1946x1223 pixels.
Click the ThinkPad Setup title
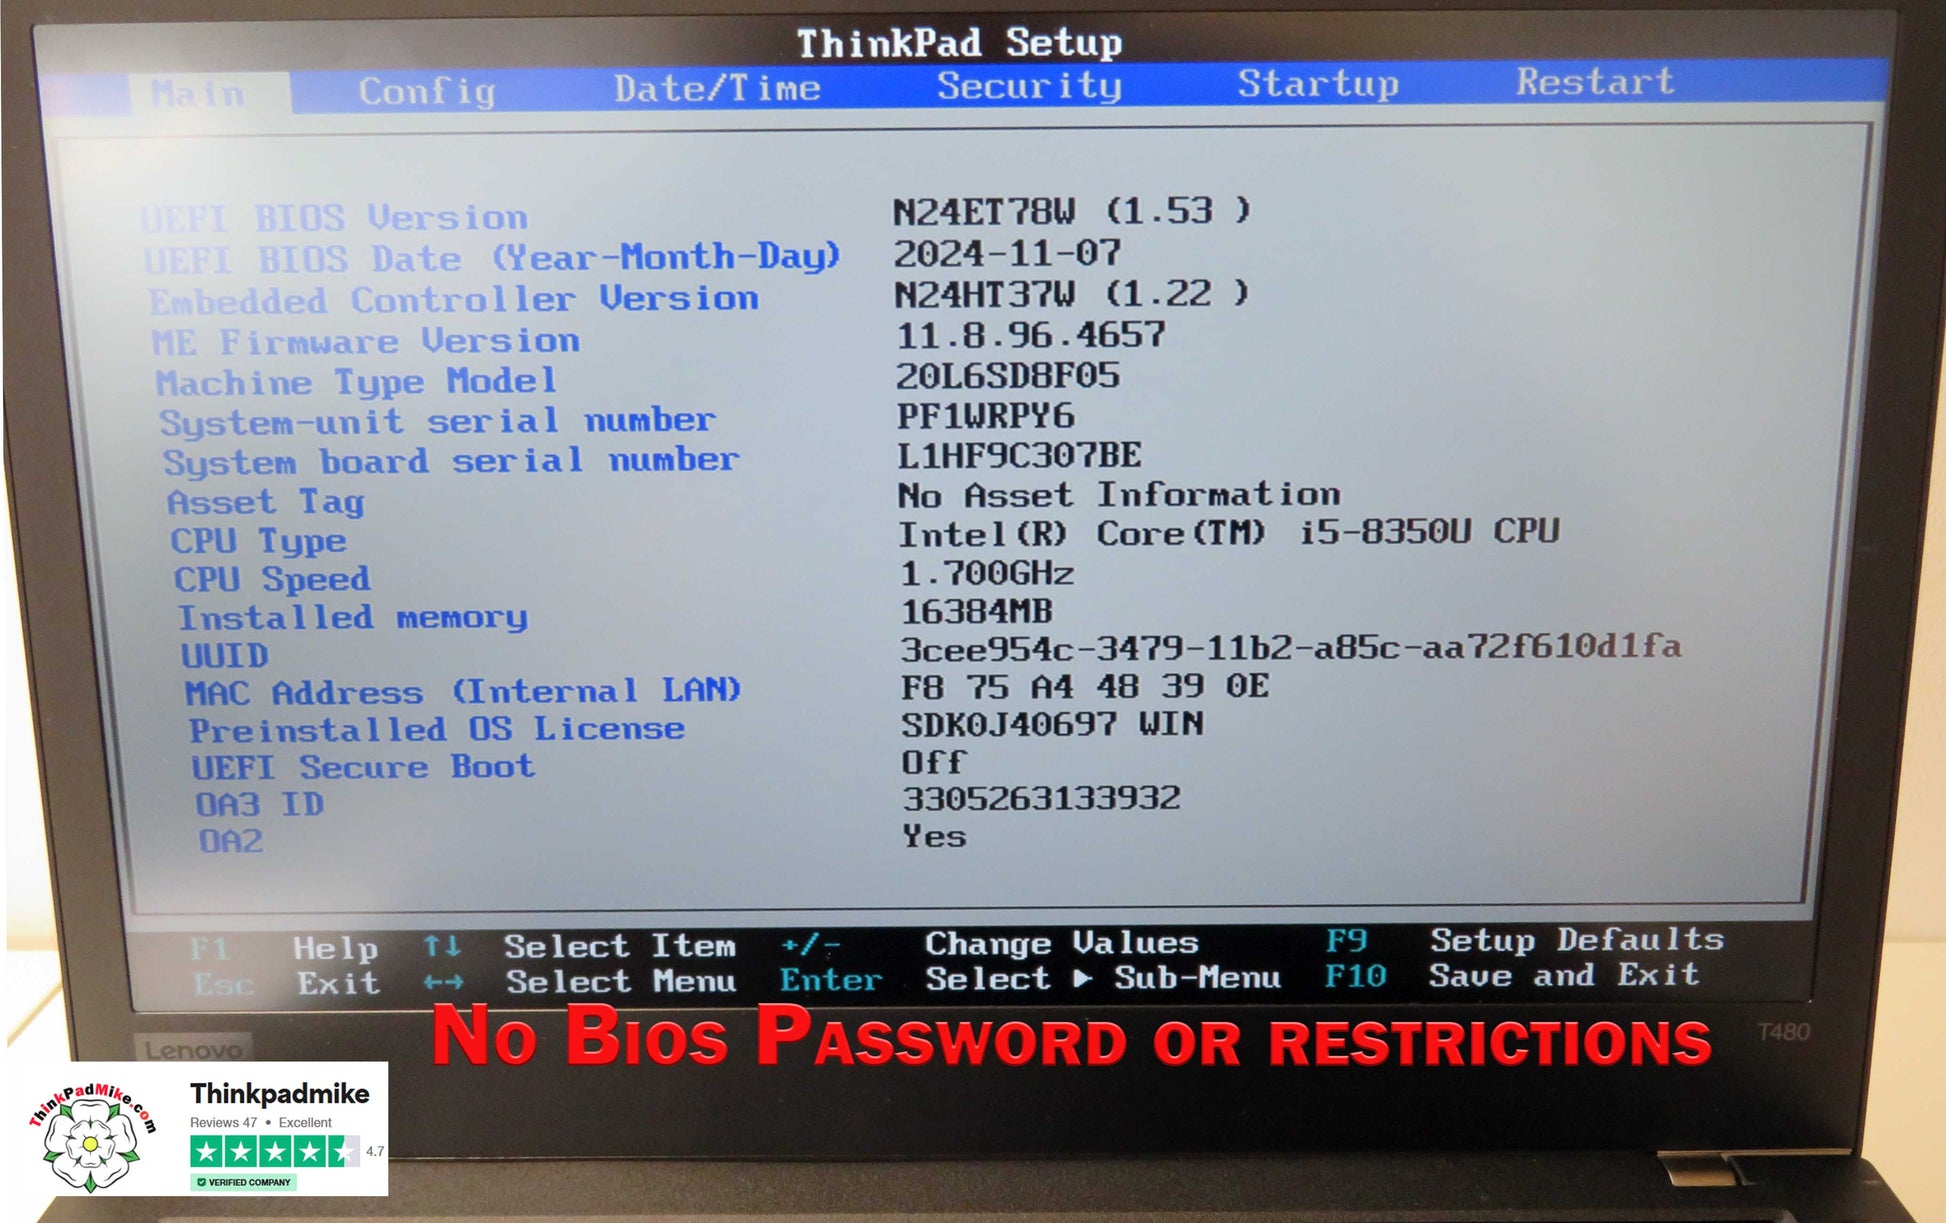coord(959,43)
